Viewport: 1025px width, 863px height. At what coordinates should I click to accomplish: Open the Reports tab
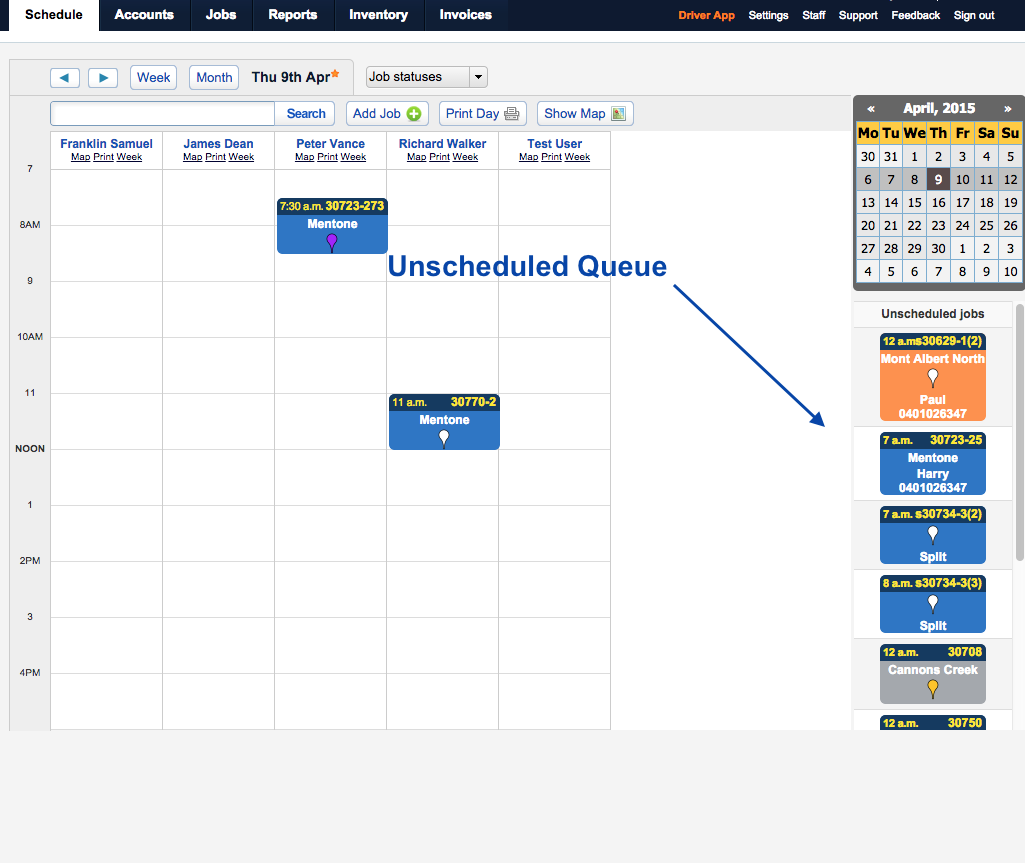293,15
